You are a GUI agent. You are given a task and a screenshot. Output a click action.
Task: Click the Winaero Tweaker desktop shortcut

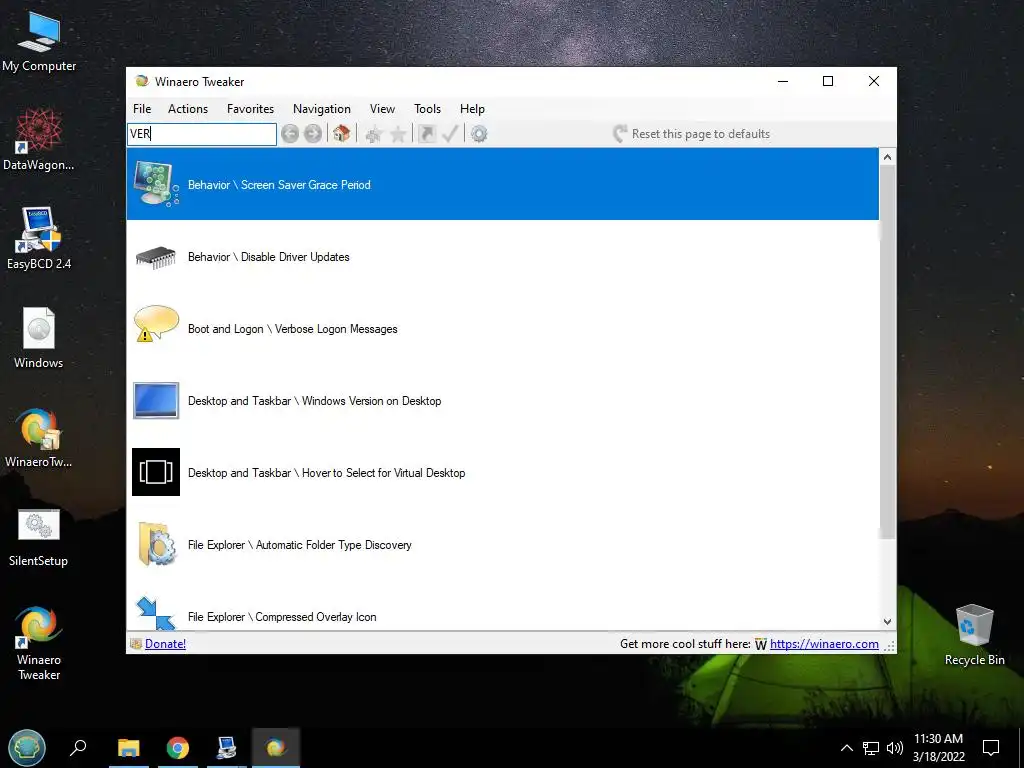pyautogui.click(x=39, y=643)
